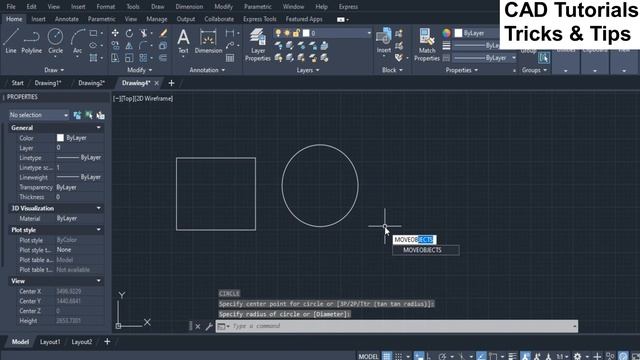Click the MODEL status bar button
The height and width of the screenshot is (360, 640).
[x=368, y=356]
